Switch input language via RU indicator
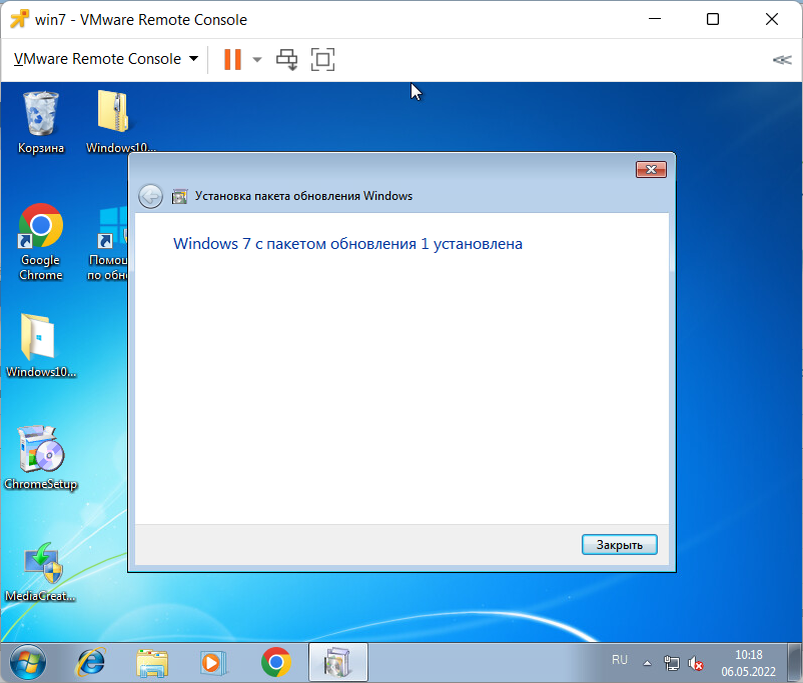The height and width of the screenshot is (683, 803). pyautogui.click(x=620, y=660)
